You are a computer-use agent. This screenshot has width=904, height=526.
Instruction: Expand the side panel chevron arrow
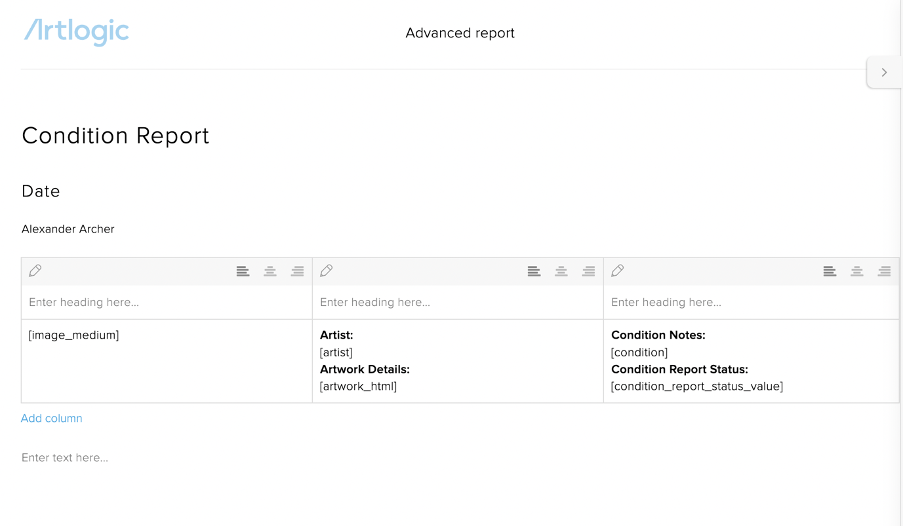pyautogui.click(x=884, y=73)
